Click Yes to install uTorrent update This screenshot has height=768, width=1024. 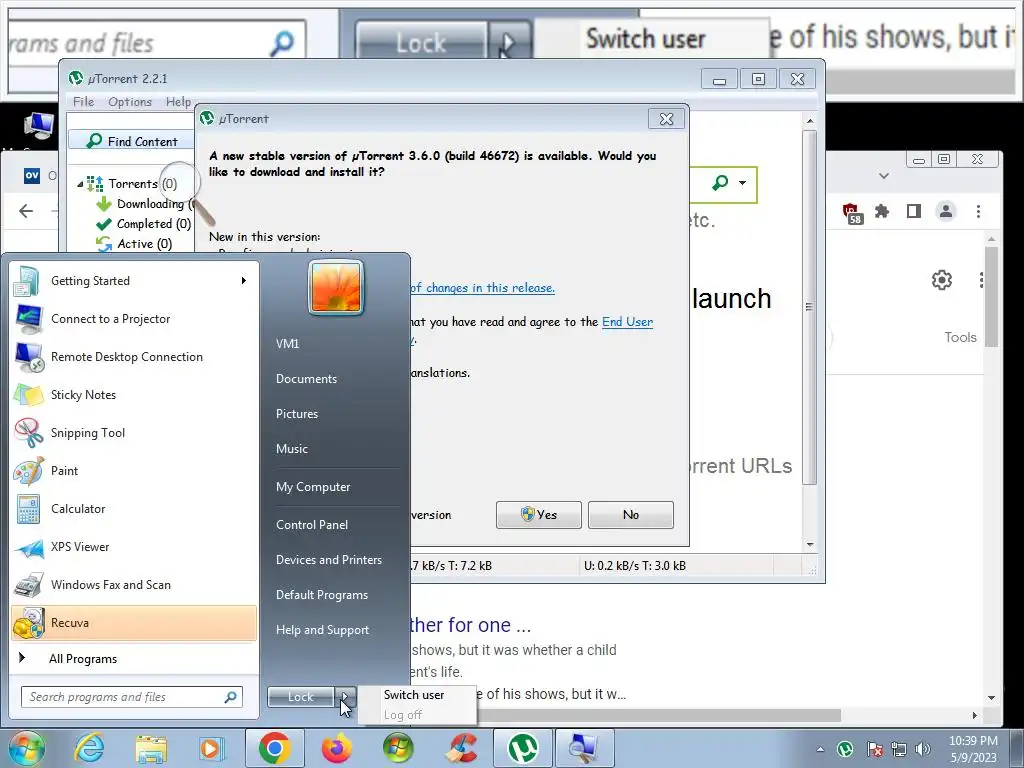point(539,515)
